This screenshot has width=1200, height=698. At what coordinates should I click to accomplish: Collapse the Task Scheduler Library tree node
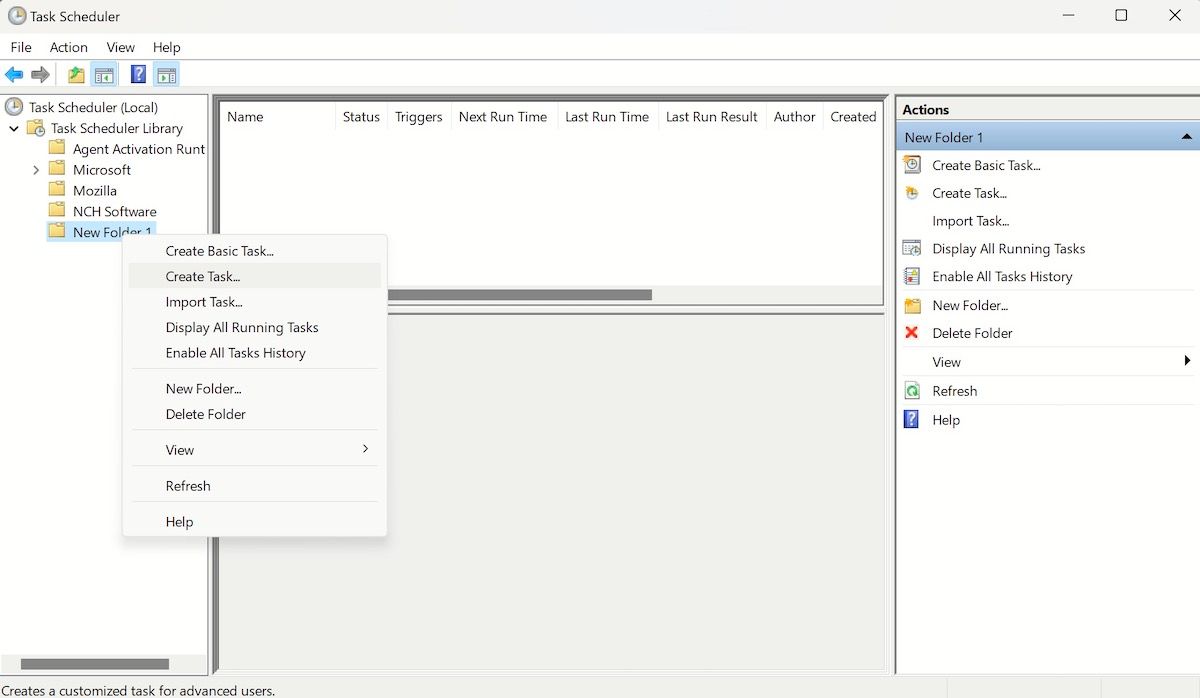click(x=14, y=128)
